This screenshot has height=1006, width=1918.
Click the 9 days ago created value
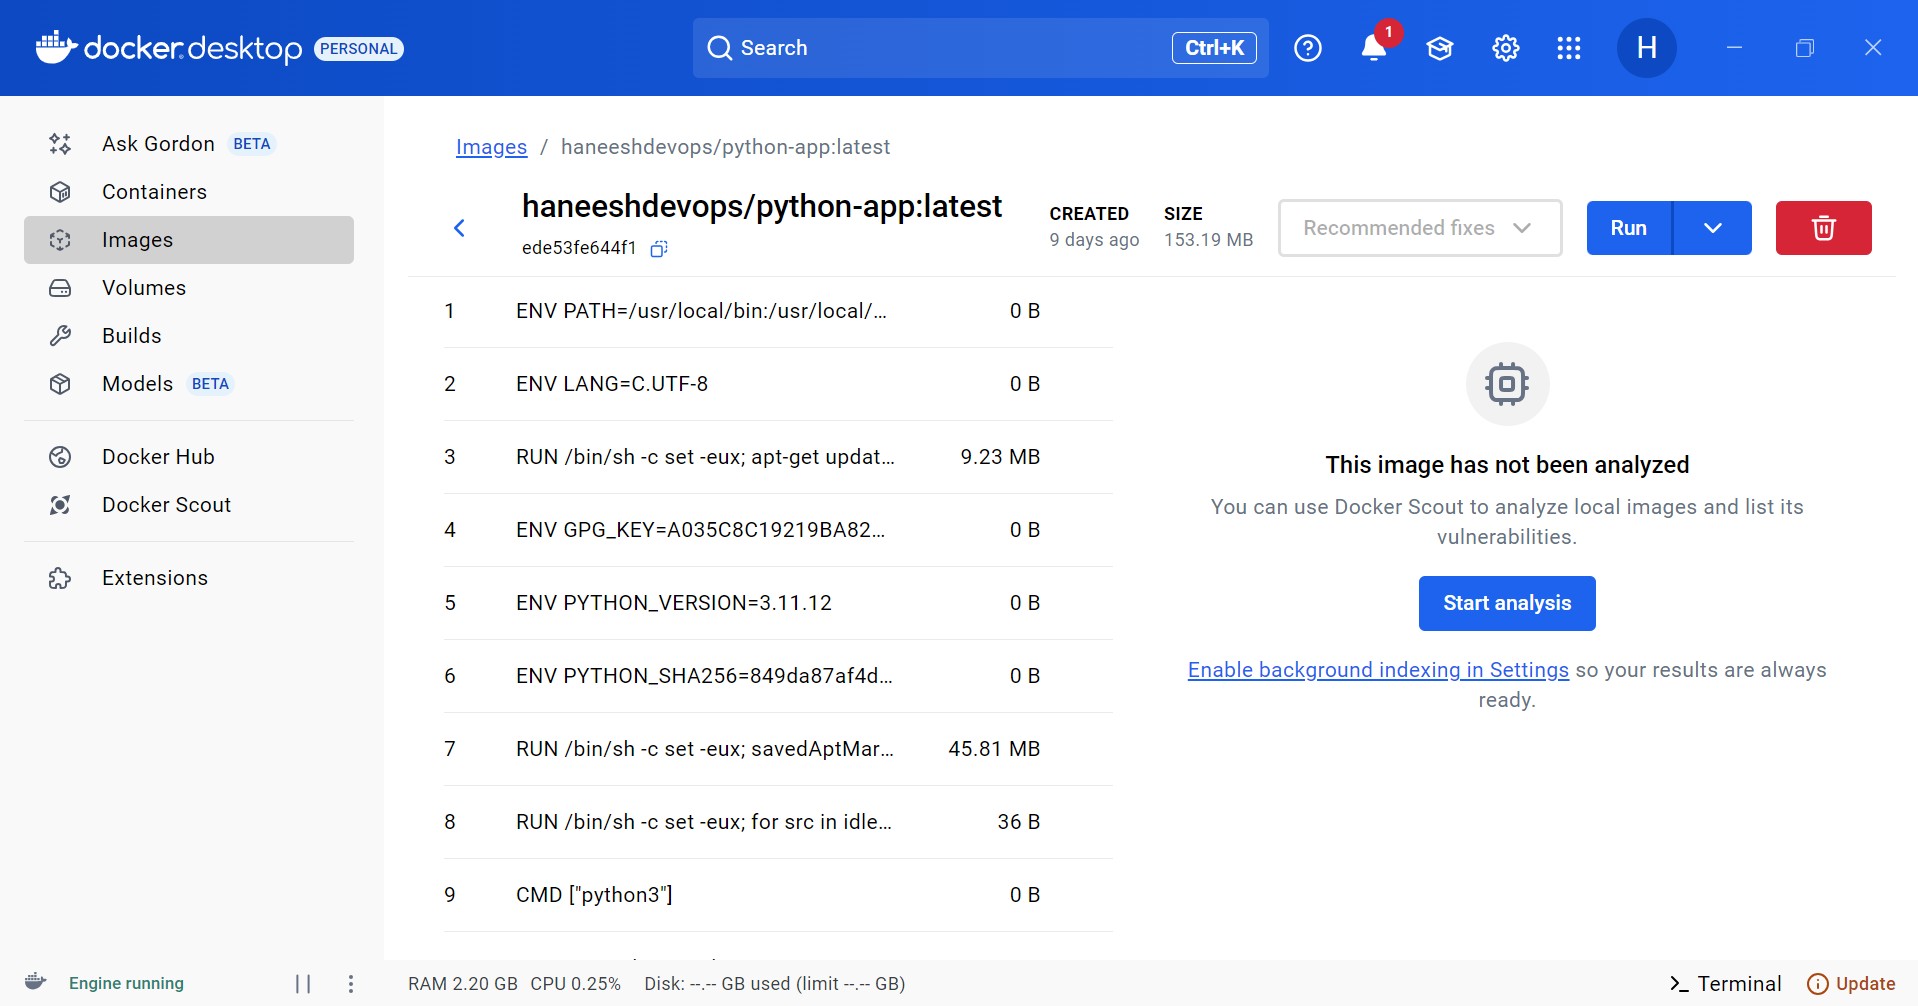(1094, 240)
